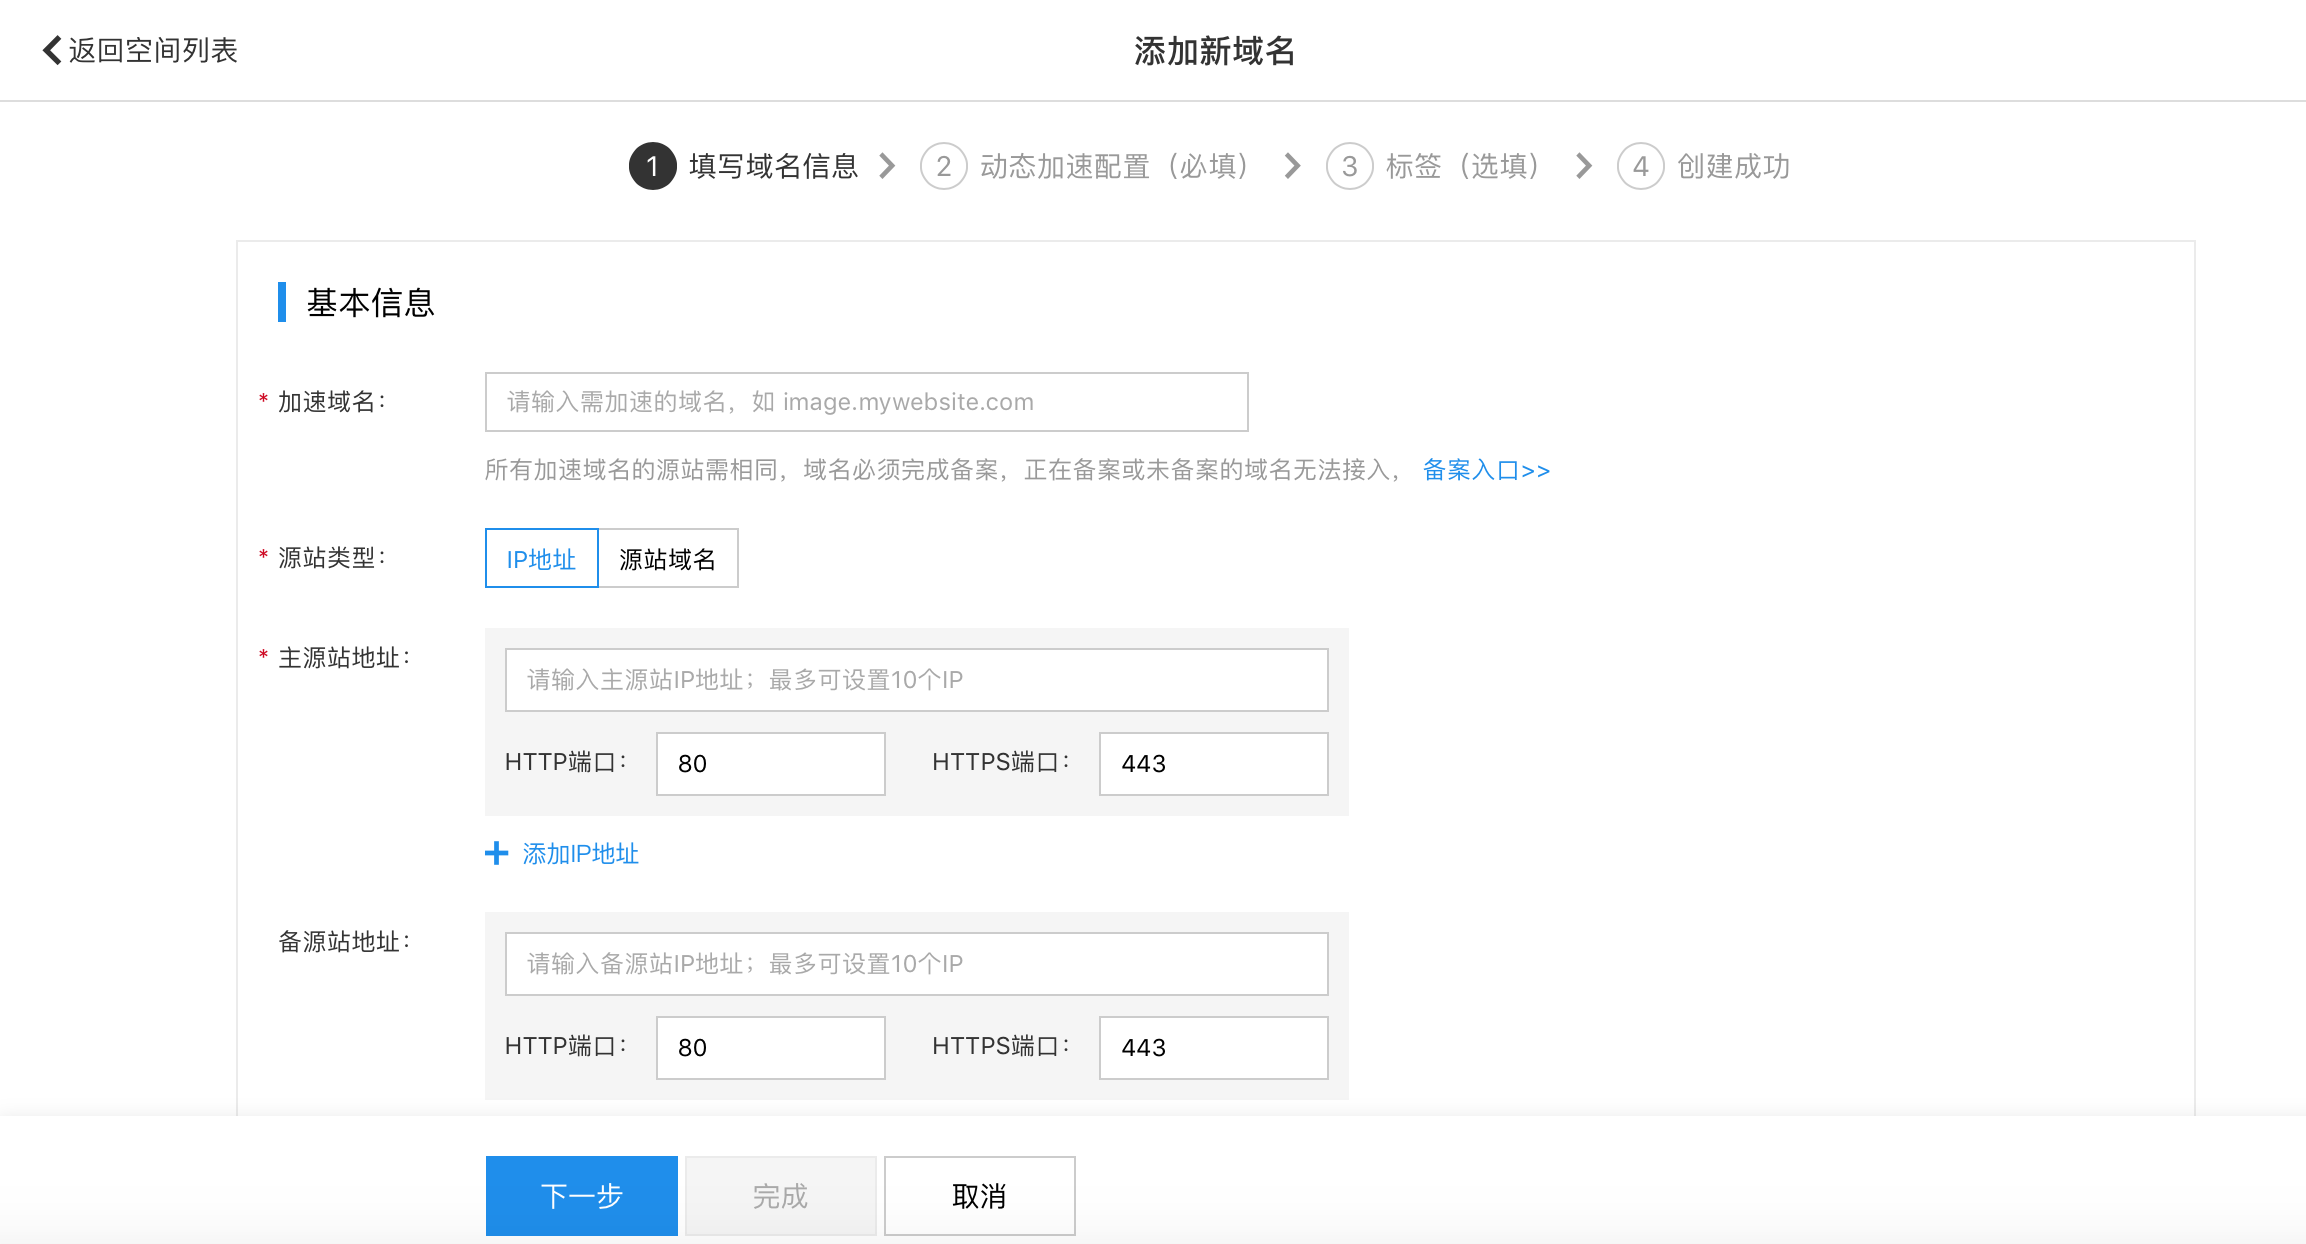Select 源站域名 origin type
Viewport: 2306px width, 1244px height.
tap(668, 558)
